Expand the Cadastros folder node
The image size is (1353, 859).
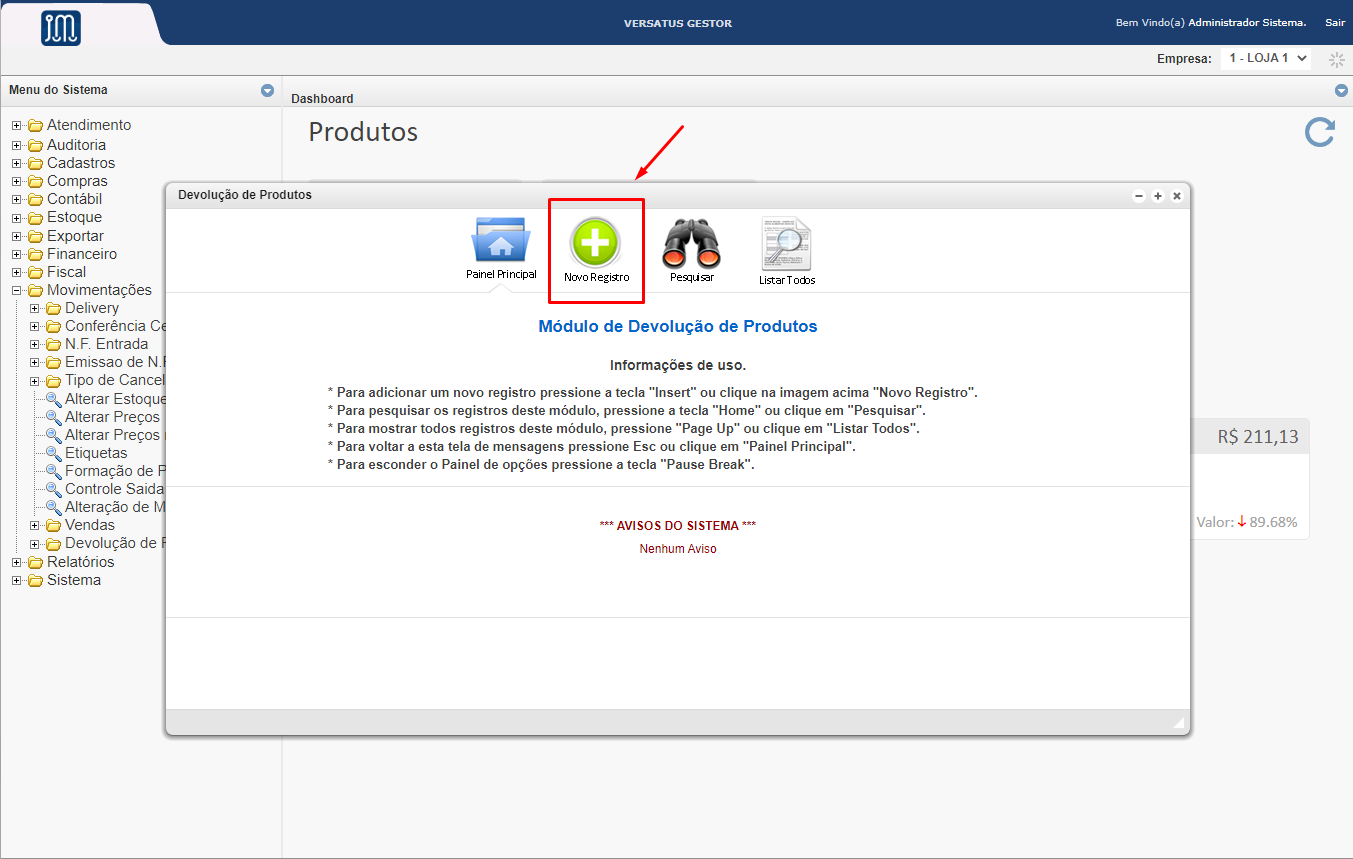click(x=17, y=163)
